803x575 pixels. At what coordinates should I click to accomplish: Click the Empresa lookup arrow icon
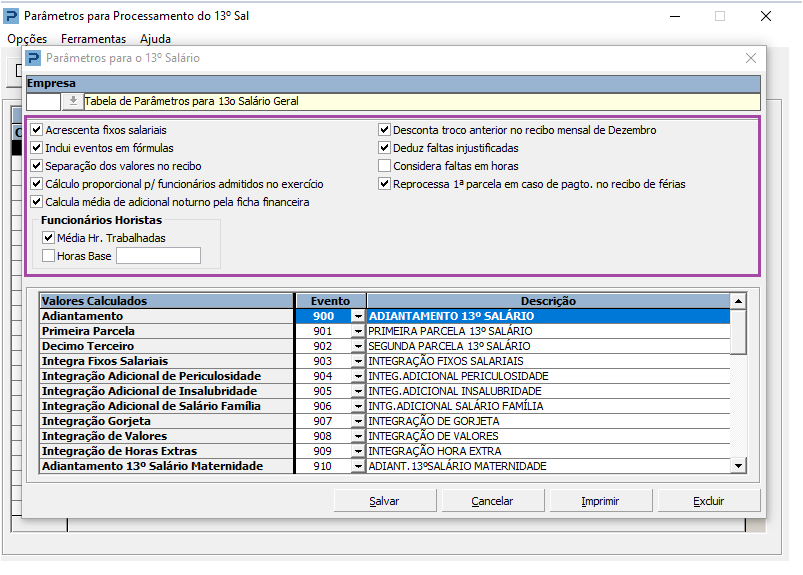click(73, 101)
